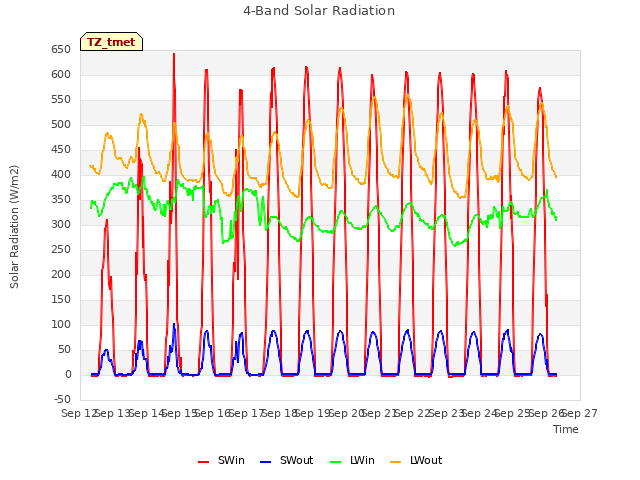Click the blue SWout legend color marker
The width and height of the screenshot is (640, 480).
265,462
